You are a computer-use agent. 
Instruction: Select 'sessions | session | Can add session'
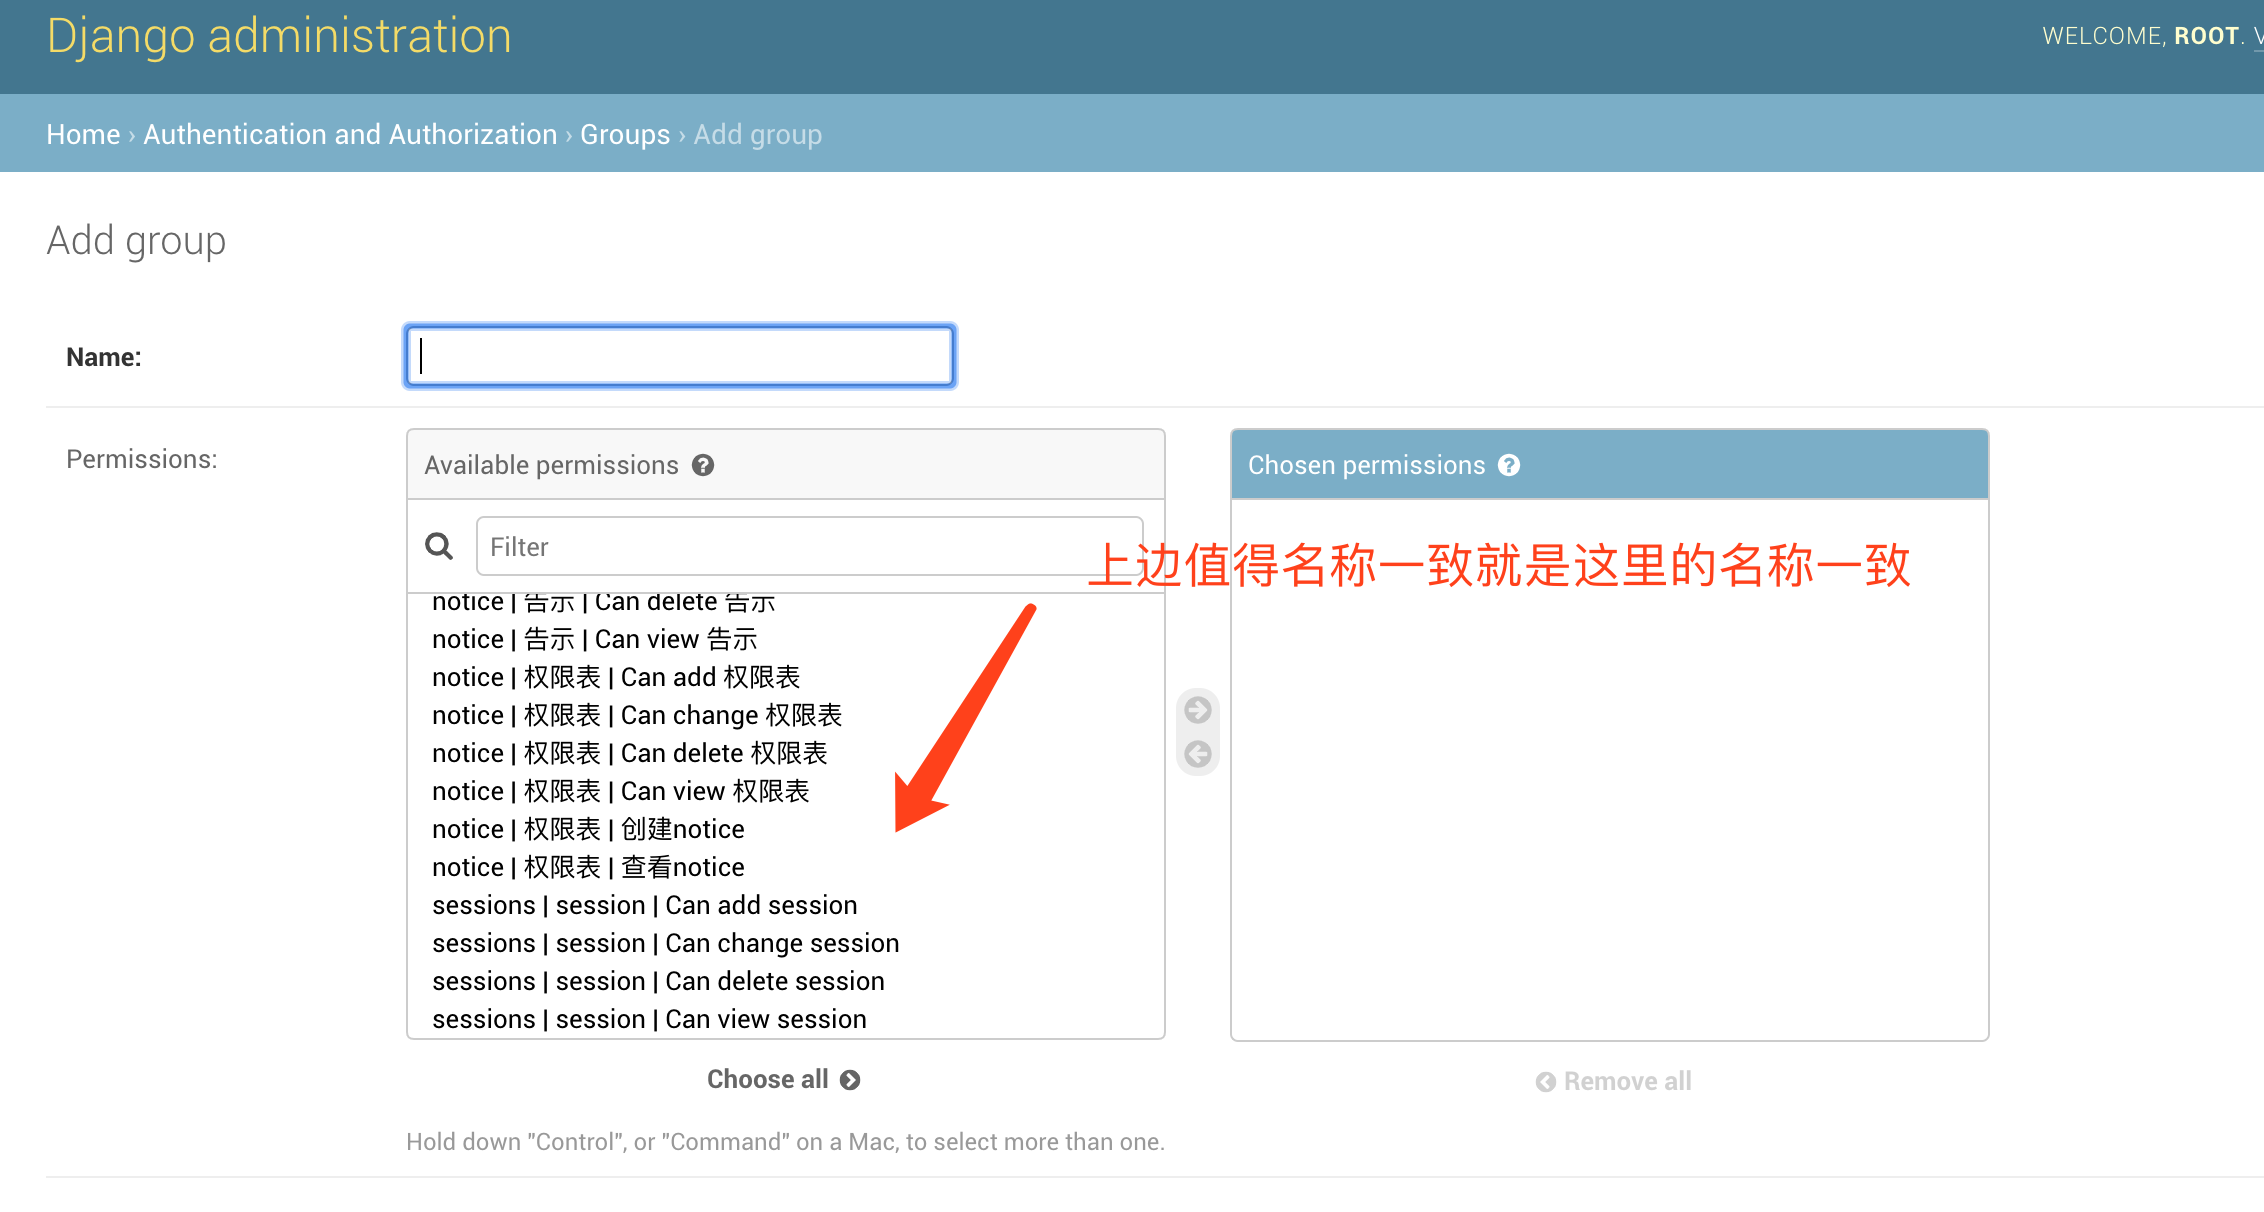(x=644, y=905)
